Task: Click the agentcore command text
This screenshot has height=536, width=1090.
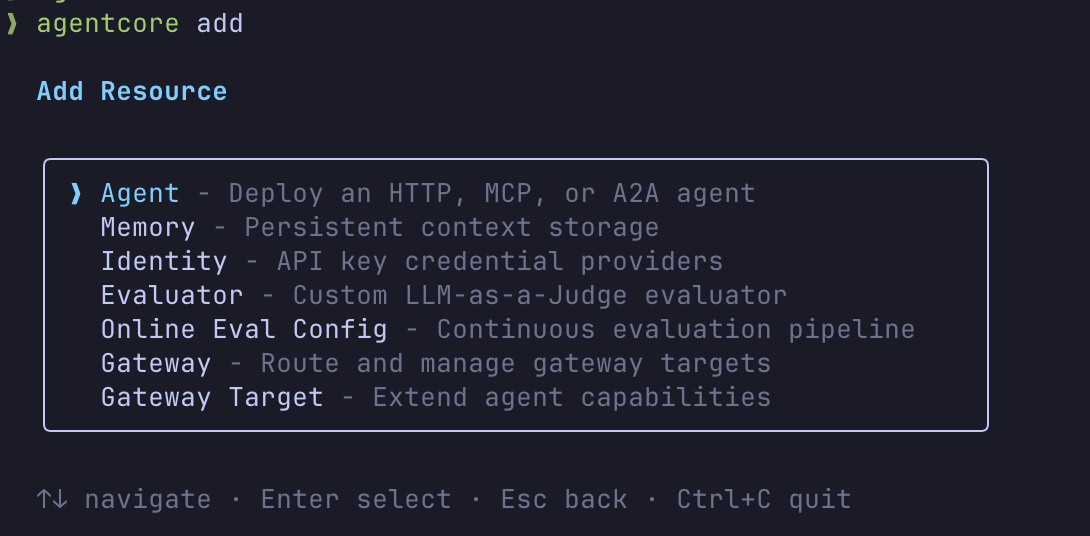Action: pos(108,23)
